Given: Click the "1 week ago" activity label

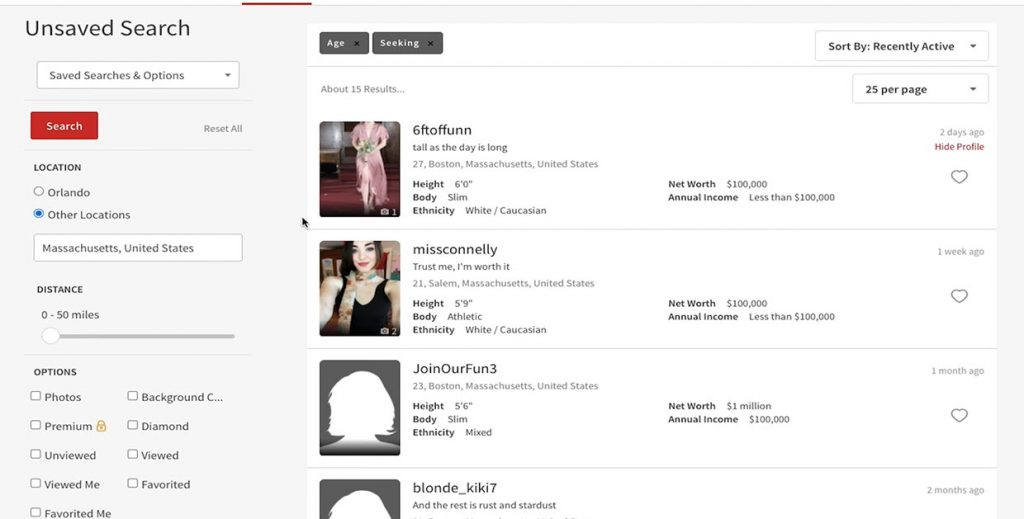Looking at the screenshot, I should tap(960, 251).
